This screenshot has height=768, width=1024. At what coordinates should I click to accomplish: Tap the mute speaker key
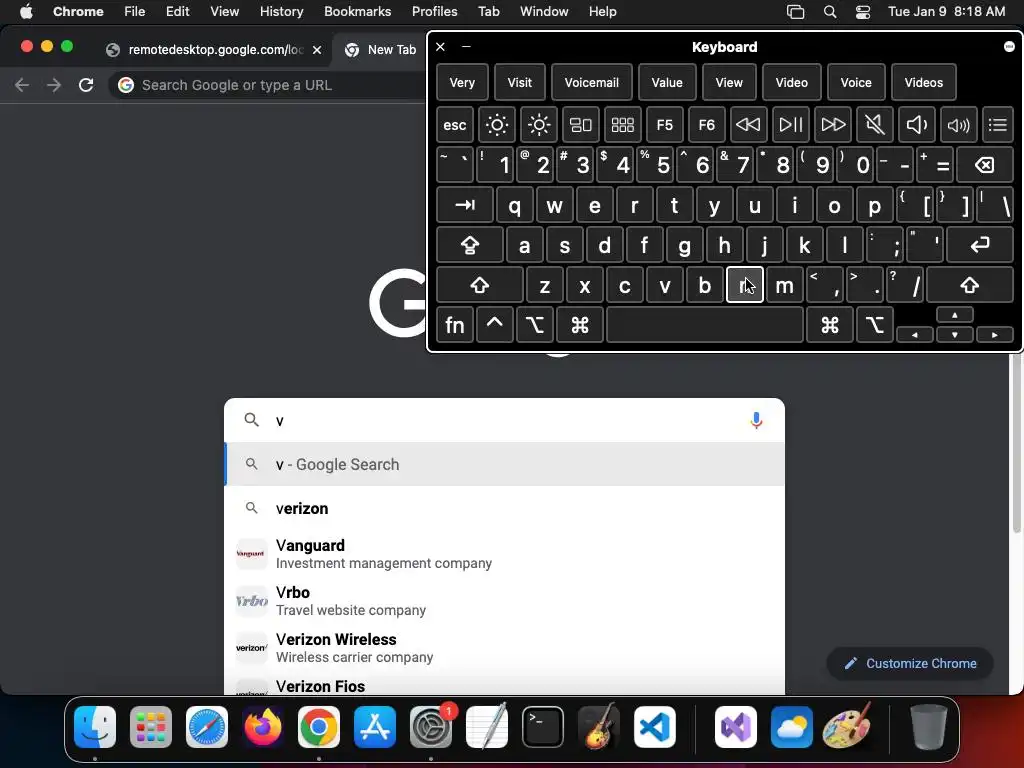pyautogui.click(x=874, y=125)
